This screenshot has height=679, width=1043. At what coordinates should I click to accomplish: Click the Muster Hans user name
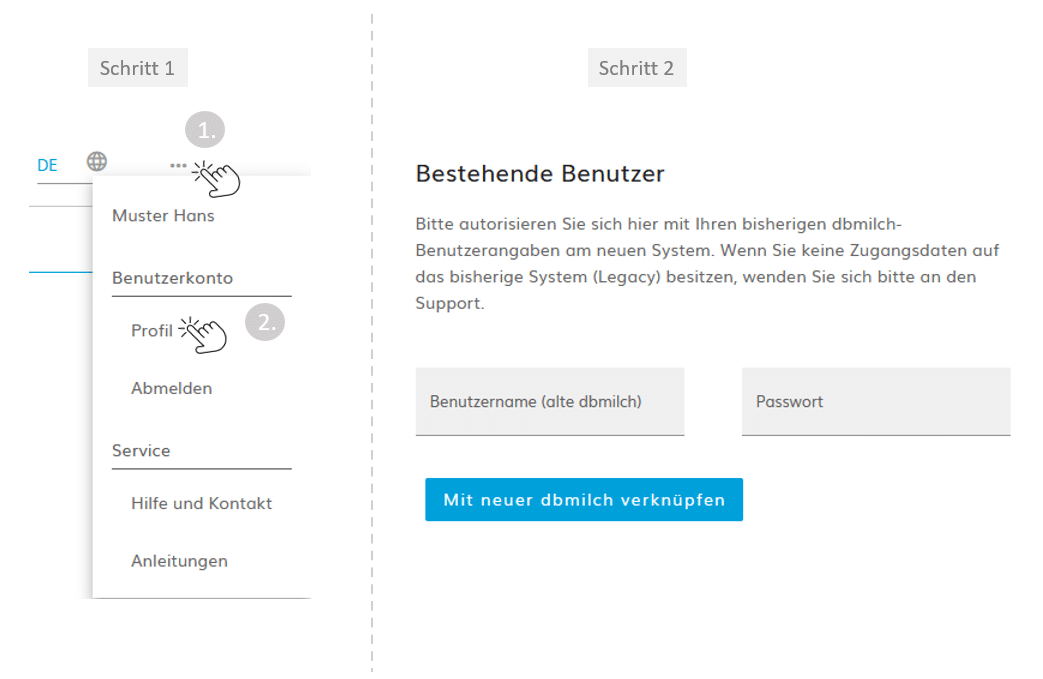point(163,215)
